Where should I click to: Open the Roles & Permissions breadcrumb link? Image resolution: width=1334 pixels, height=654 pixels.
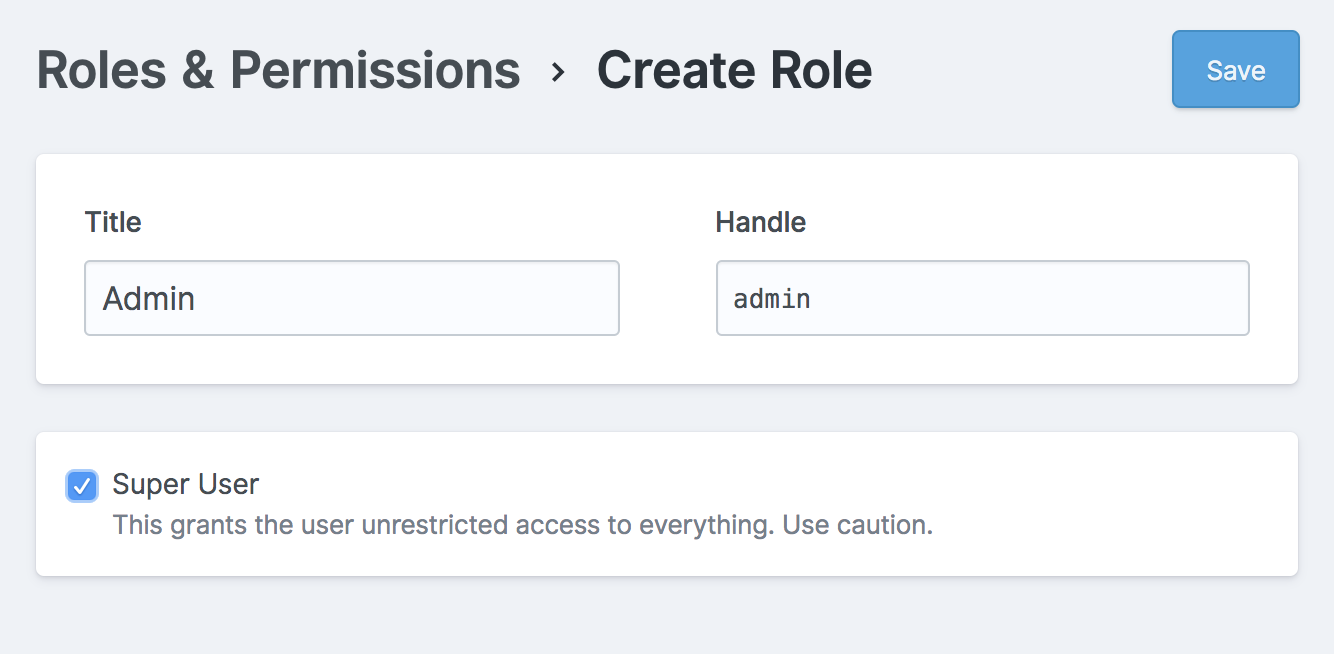tap(278, 70)
